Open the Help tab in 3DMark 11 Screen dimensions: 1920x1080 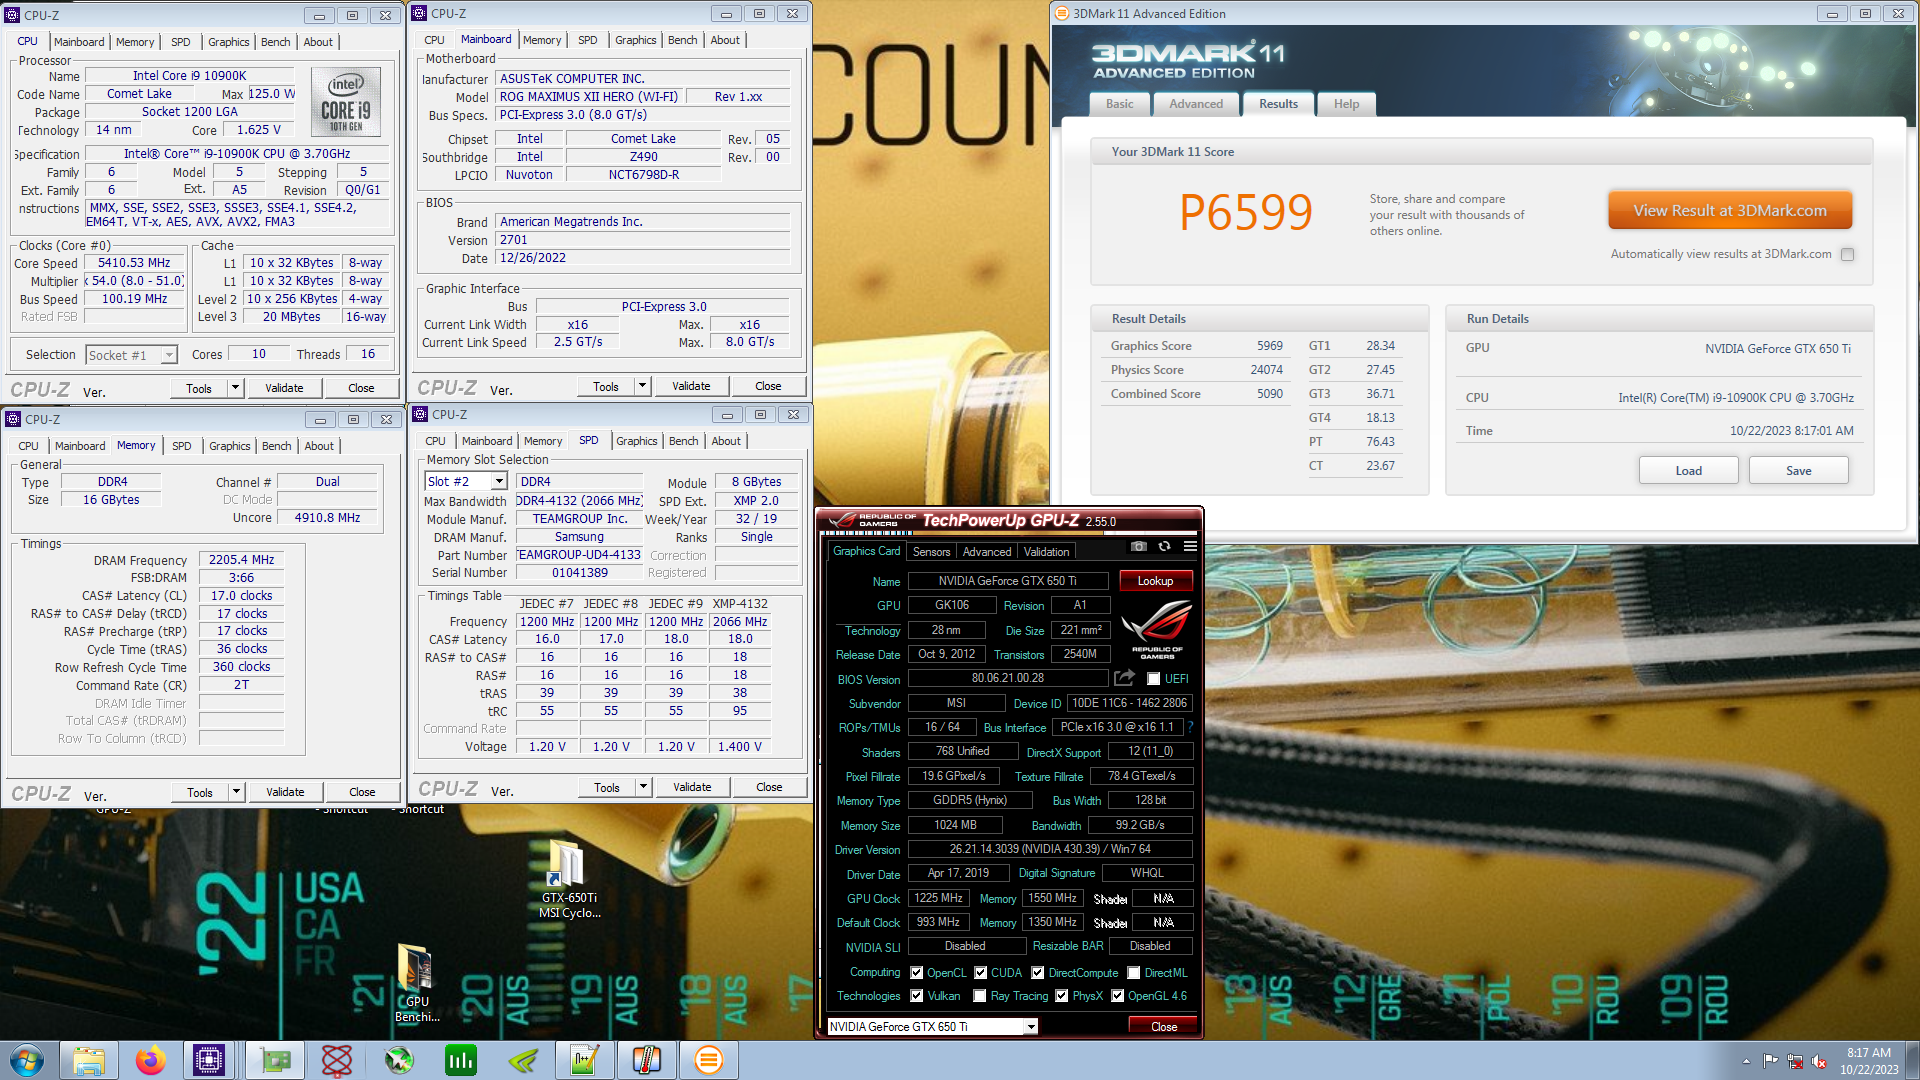(x=1346, y=104)
